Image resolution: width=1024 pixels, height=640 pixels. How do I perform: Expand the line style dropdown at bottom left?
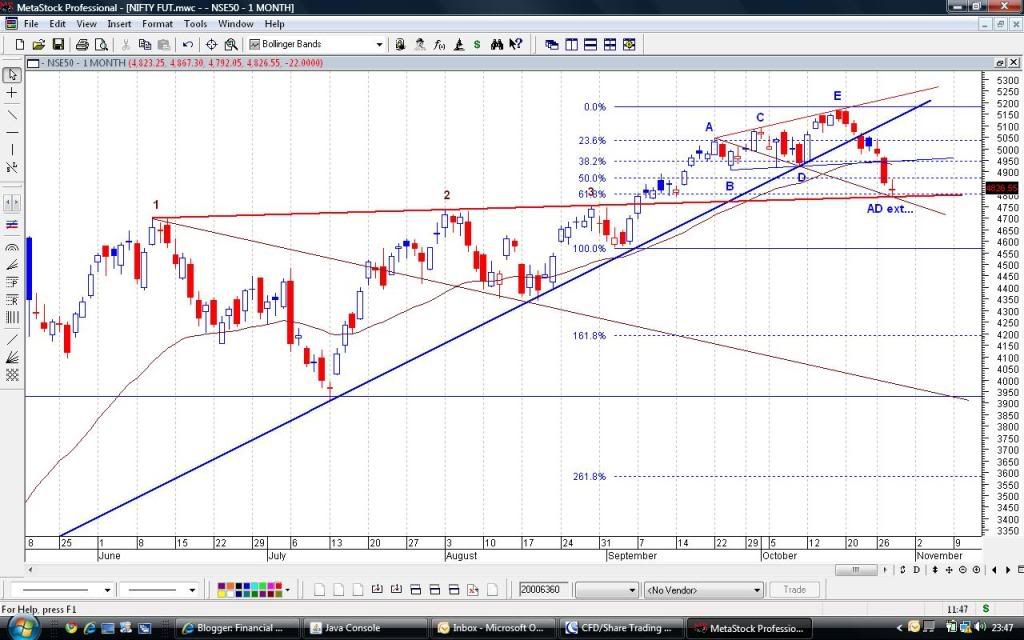coord(113,590)
